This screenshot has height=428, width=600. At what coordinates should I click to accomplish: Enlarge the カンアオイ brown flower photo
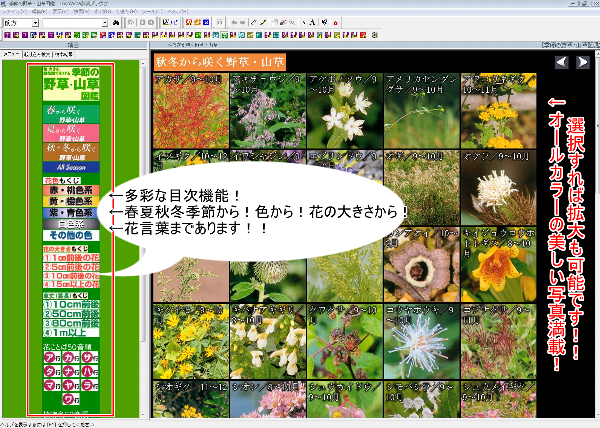coord(422,265)
